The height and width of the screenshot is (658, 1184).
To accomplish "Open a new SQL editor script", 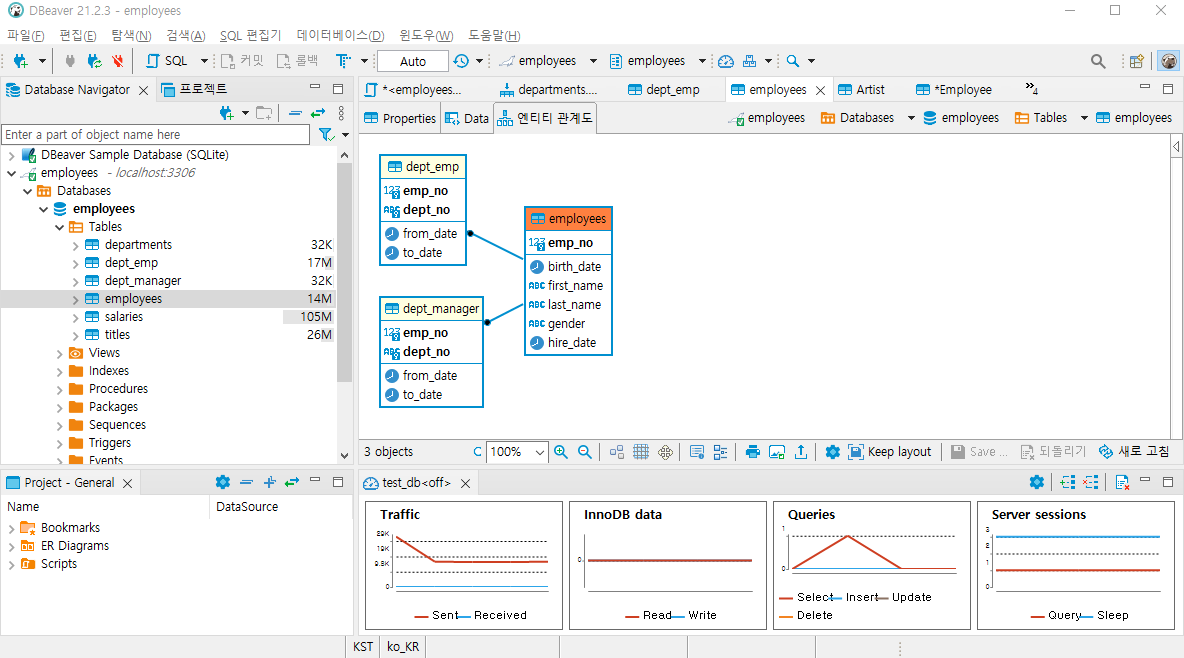I will pyautogui.click(x=167, y=61).
